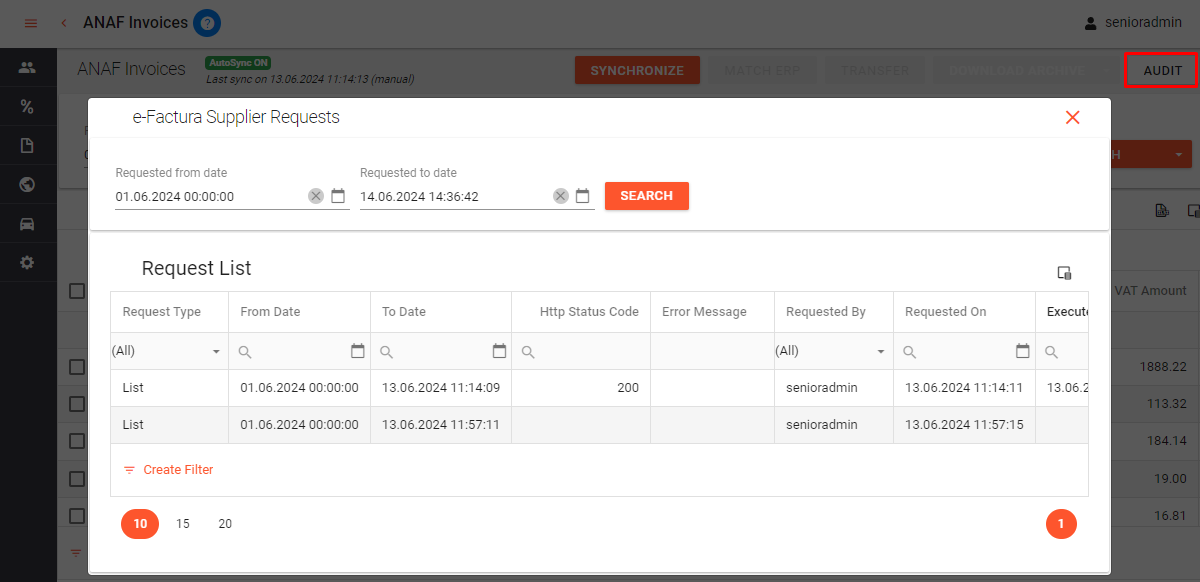Click the SYNCHRONIZE button
1200x582 pixels.
pyautogui.click(x=637, y=71)
